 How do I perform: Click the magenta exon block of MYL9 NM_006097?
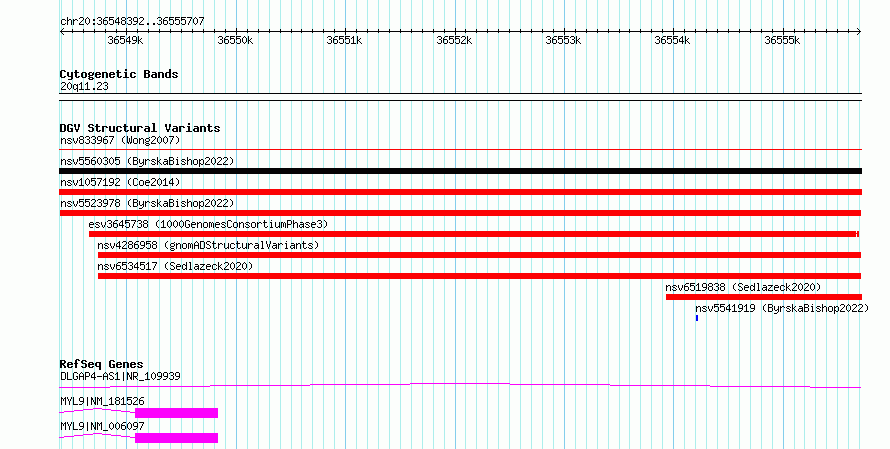pos(177,438)
